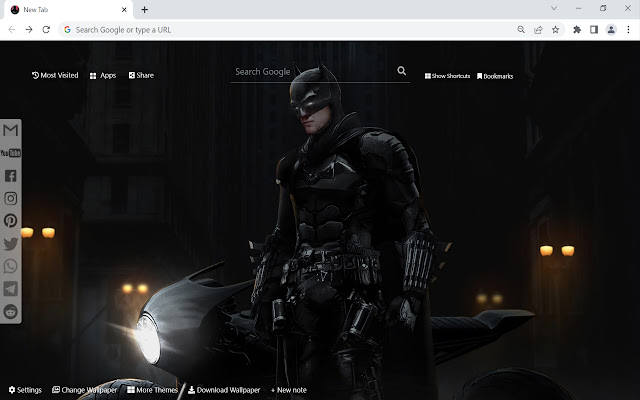Open Chrome's three-dot menu

(x=629, y=29)
